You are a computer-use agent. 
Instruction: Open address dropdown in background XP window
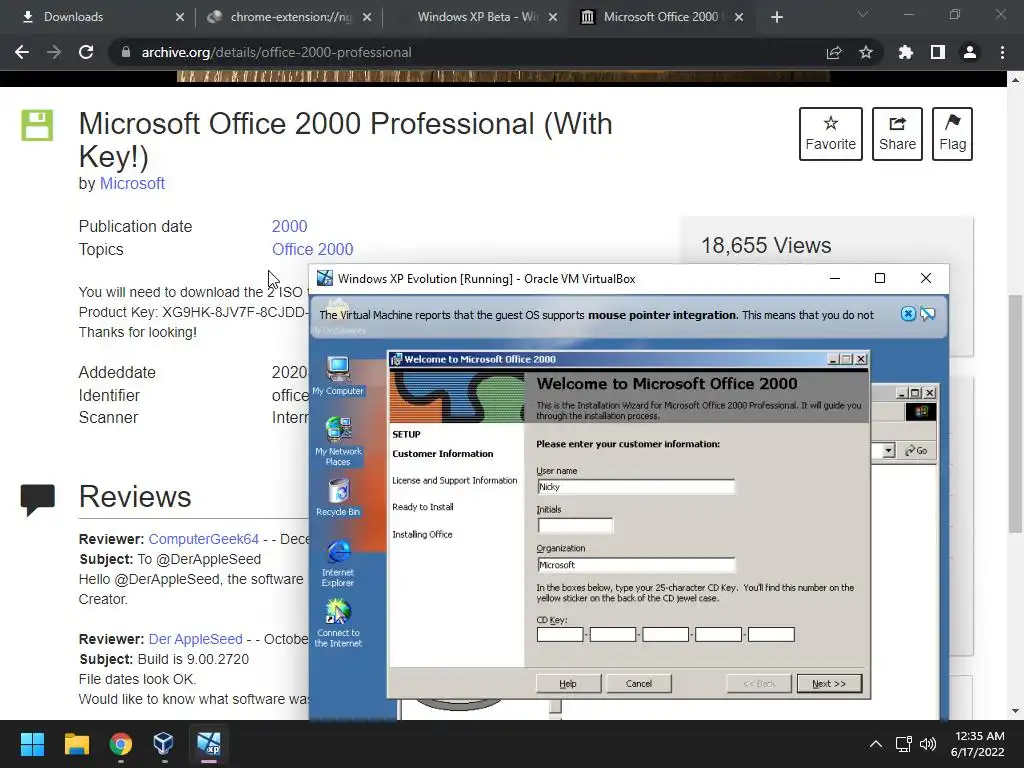(x=888, y=451)
